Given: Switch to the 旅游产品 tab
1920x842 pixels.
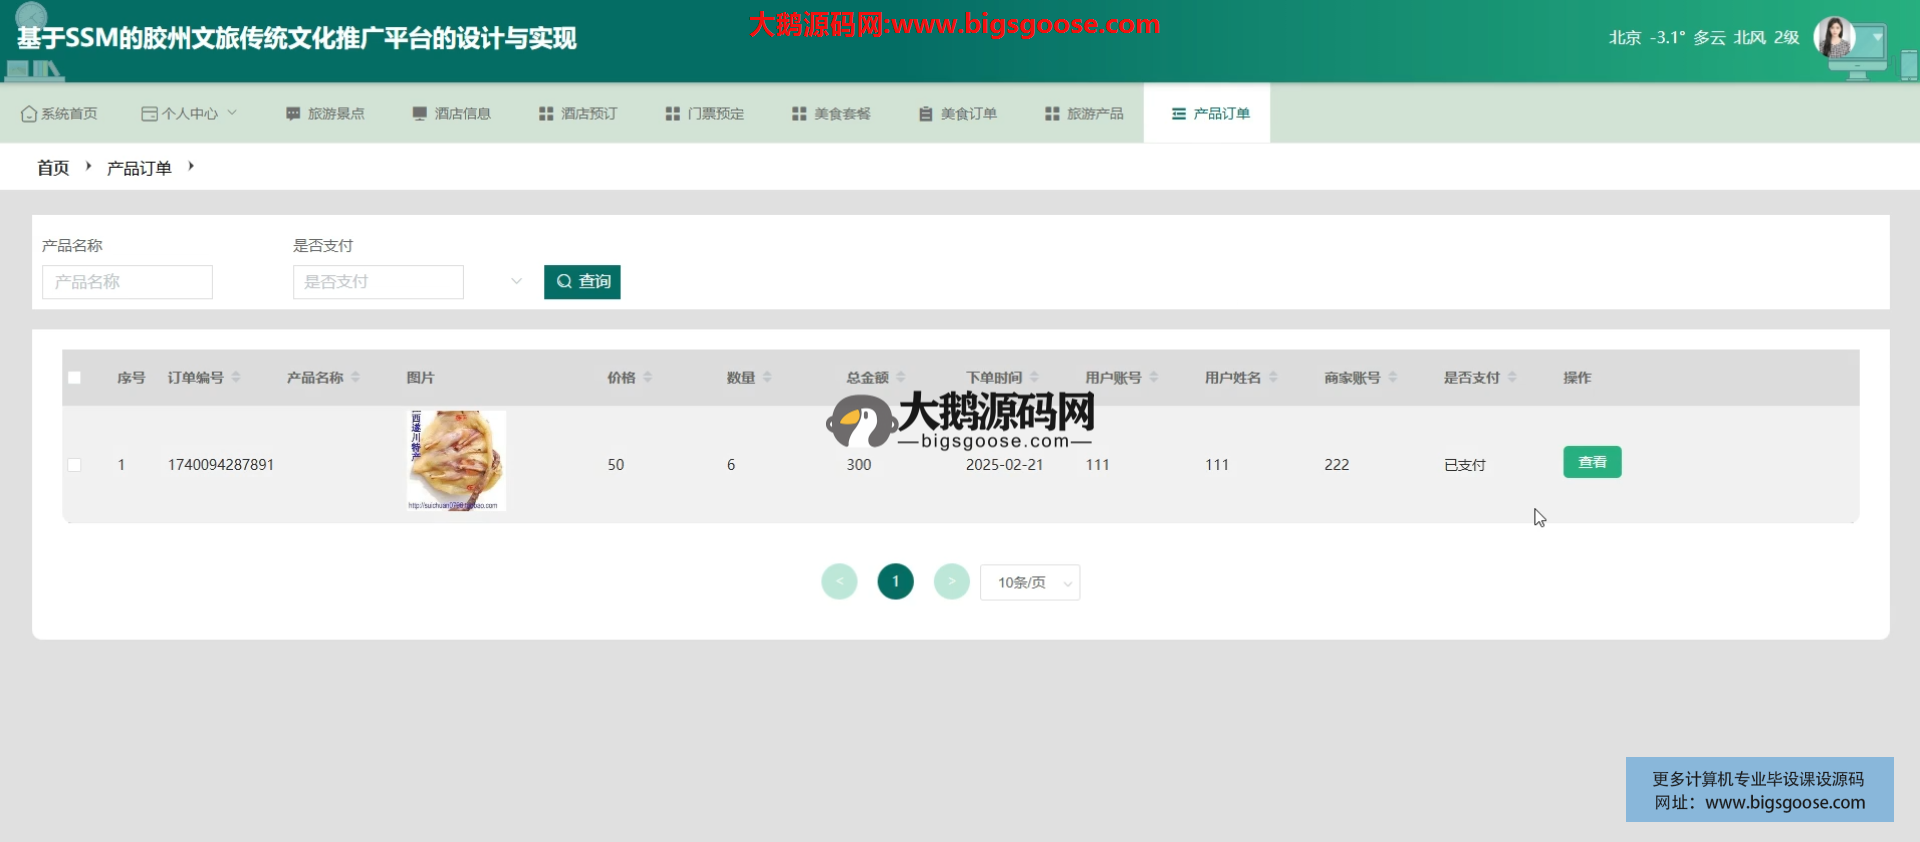Looking at the screenshot, I should pyautogui.click(x=1084, y=114).
